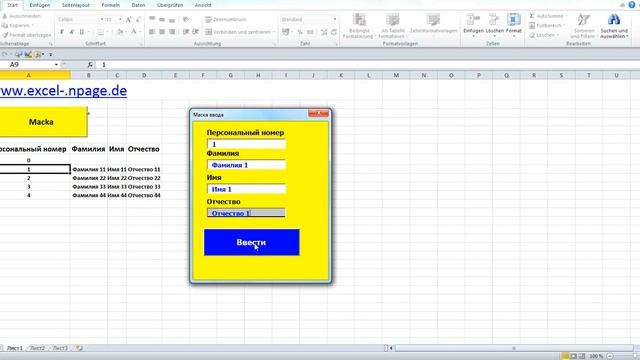
Task: Open the Seitenlayout ribbon tab
Action: click(x=76, y=5)
